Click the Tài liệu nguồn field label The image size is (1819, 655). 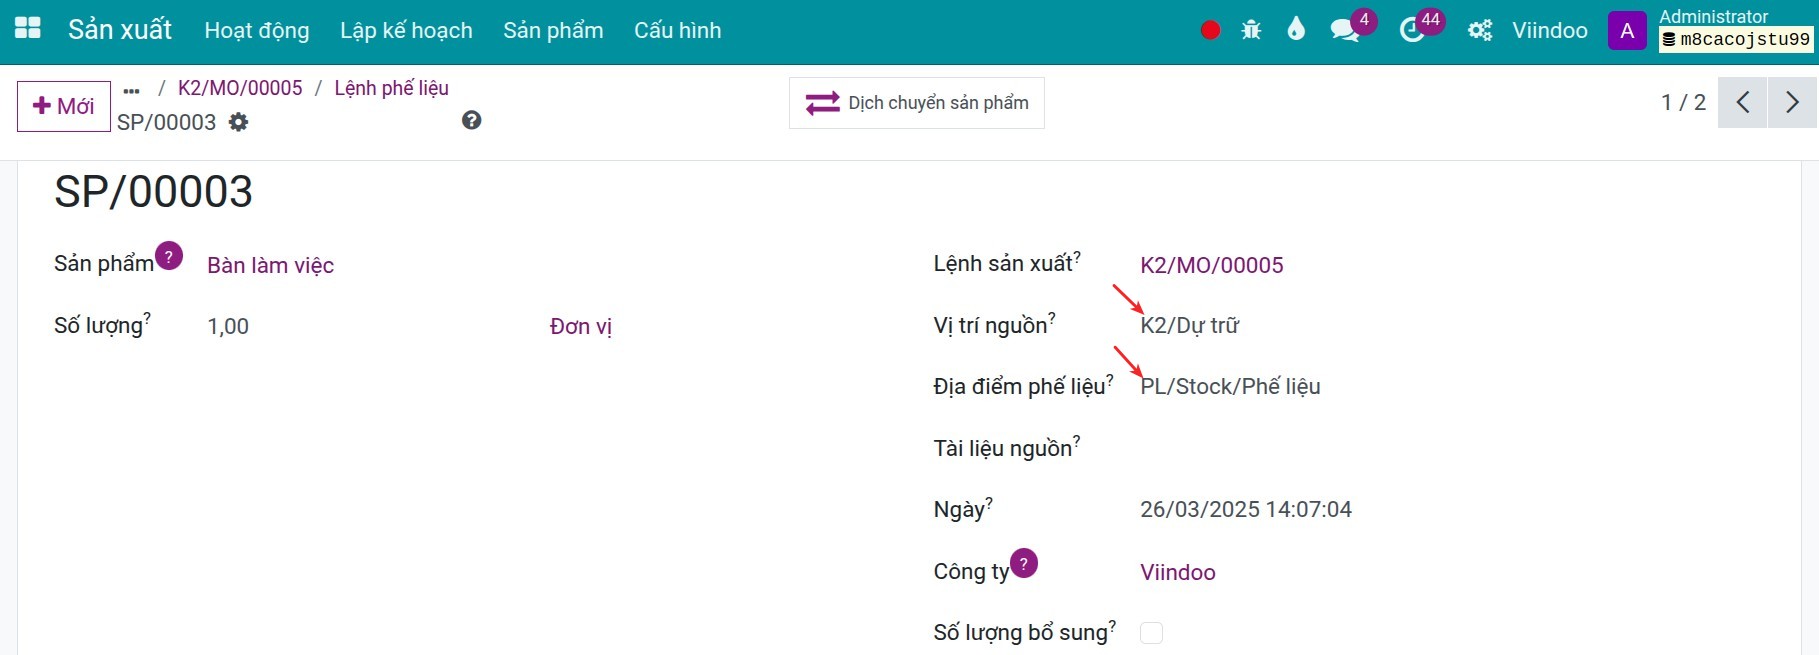(x=1003, y=448)
